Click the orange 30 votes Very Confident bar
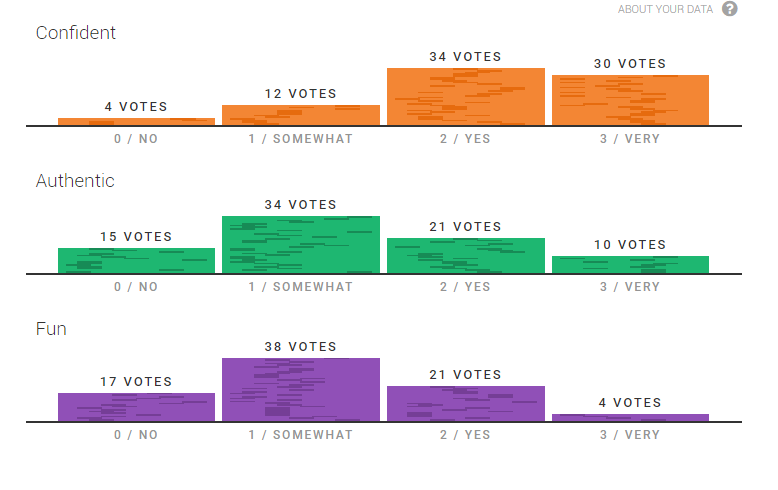The image size is (778, 490). 630,100
